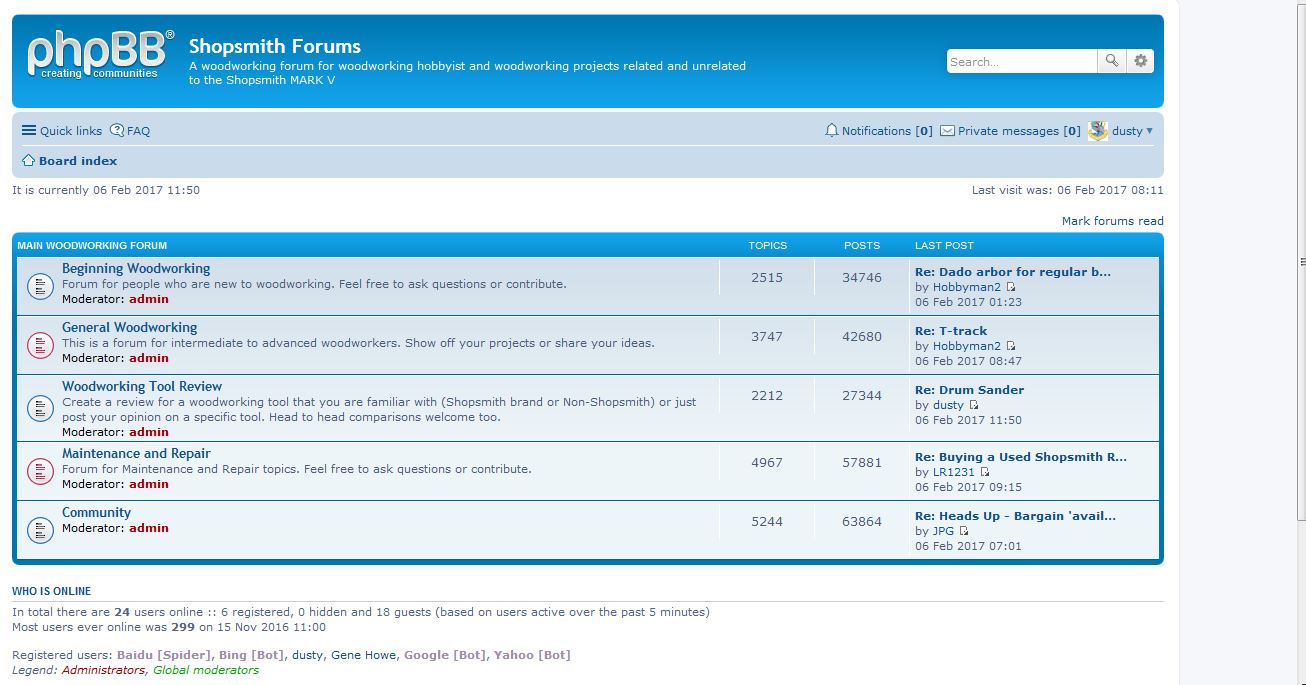The width and height of the screenshot is (1306, 685).
Task: Open Re: Heads Up - Bargain post
Action: 1015,516
